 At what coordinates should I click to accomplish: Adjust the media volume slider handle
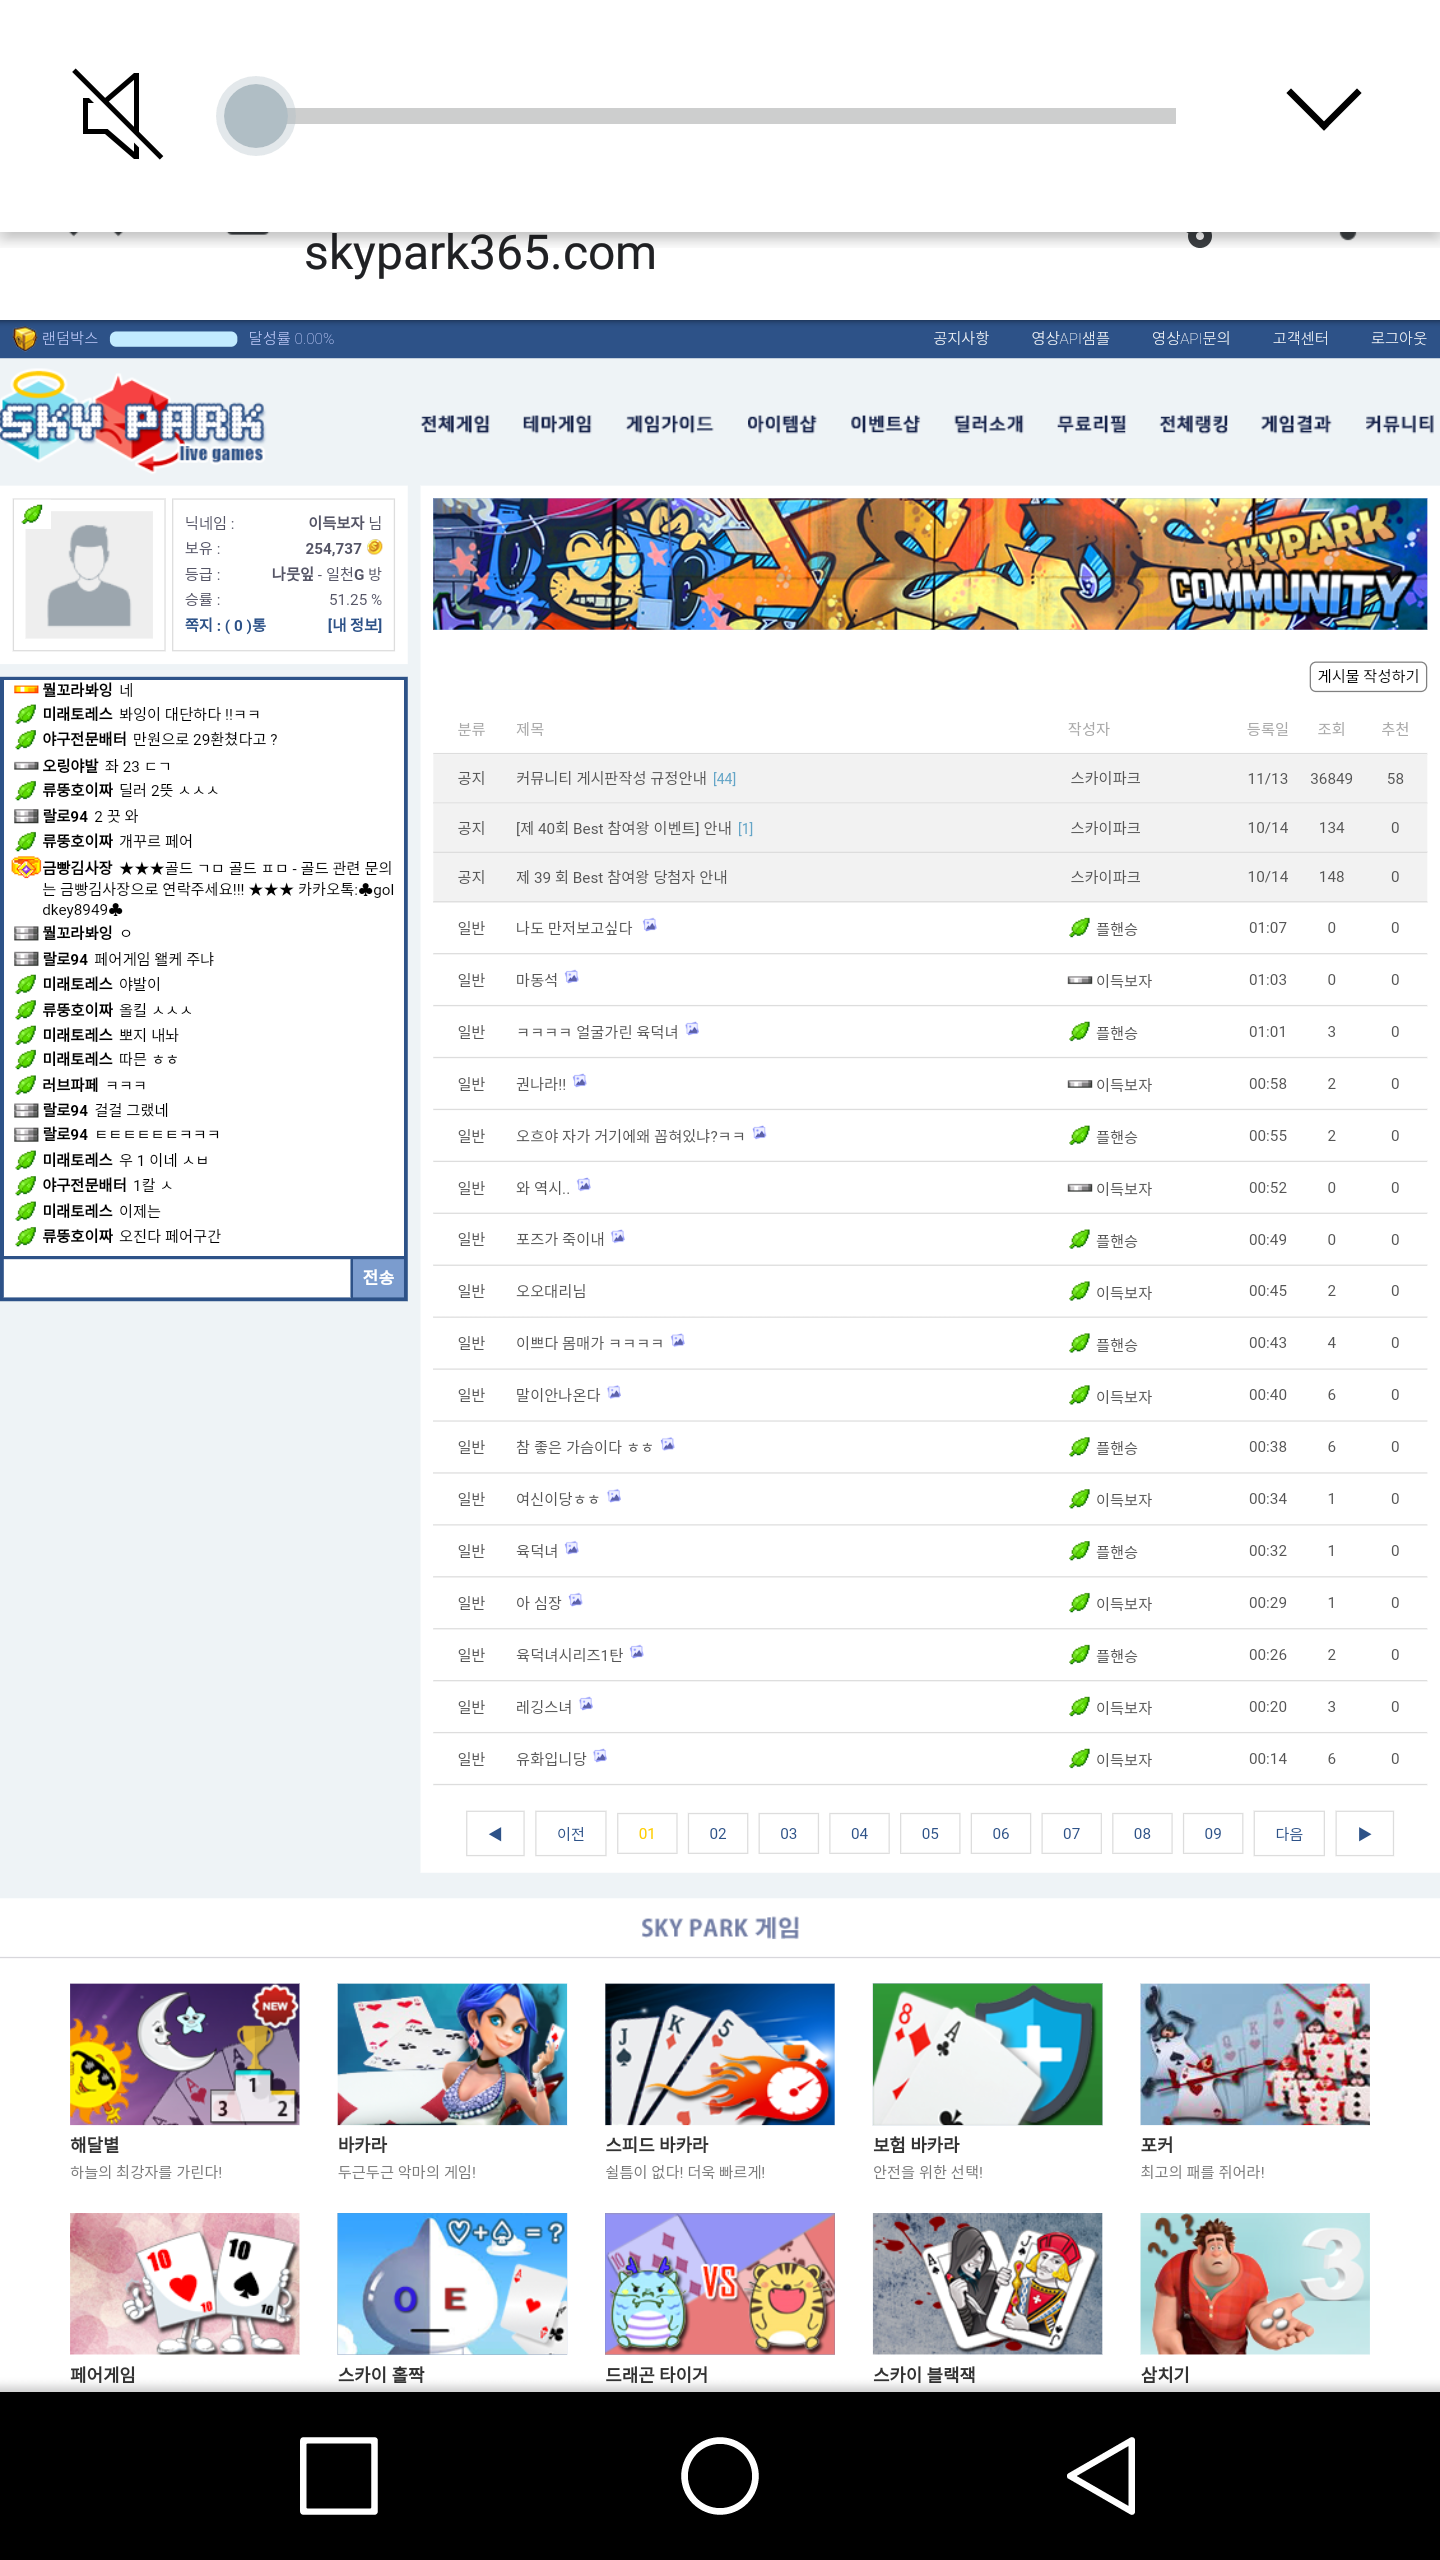[x=256, y=116]
